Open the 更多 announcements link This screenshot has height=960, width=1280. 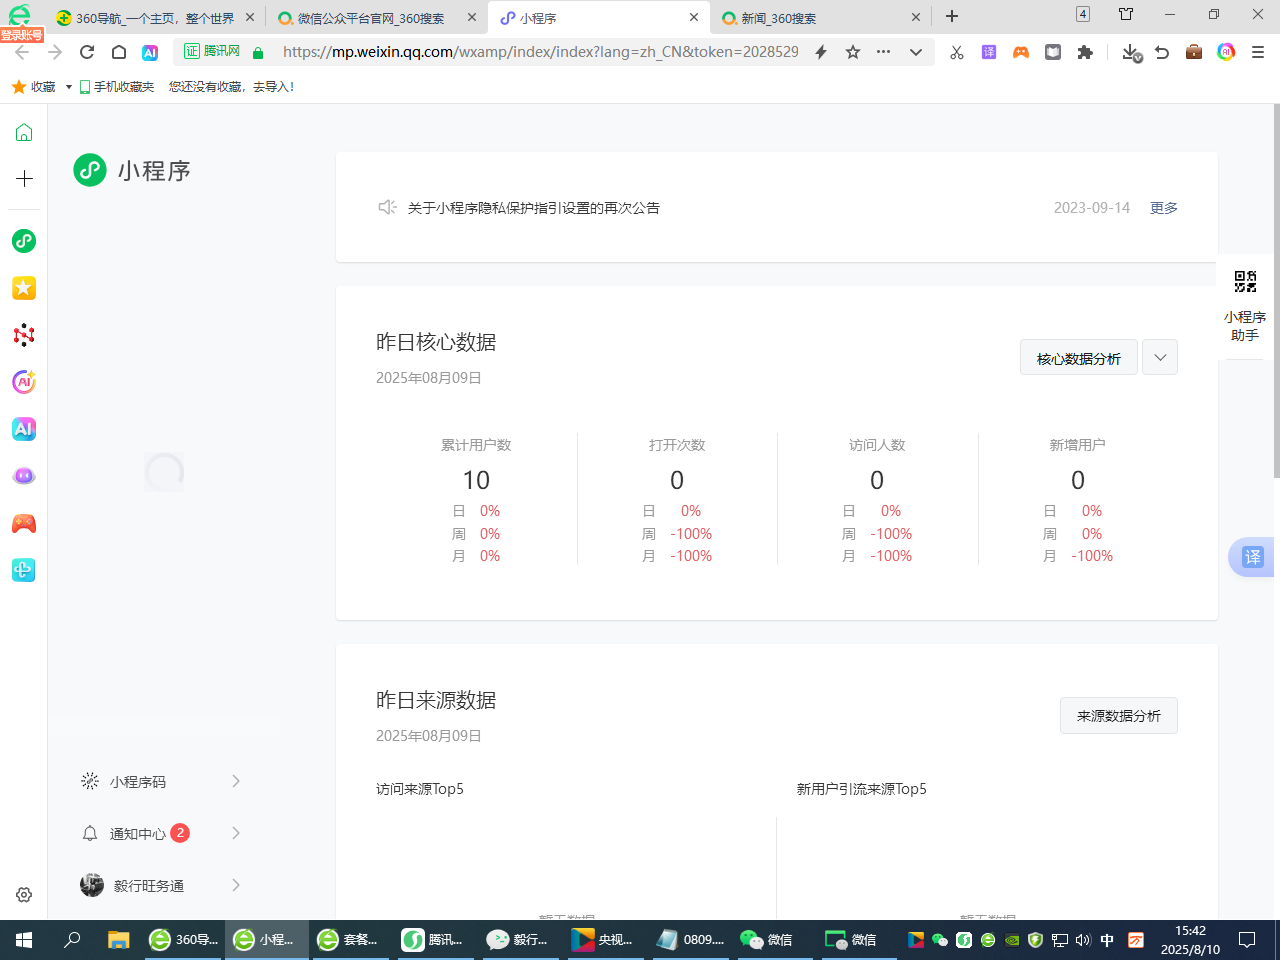coord(1164,208)
